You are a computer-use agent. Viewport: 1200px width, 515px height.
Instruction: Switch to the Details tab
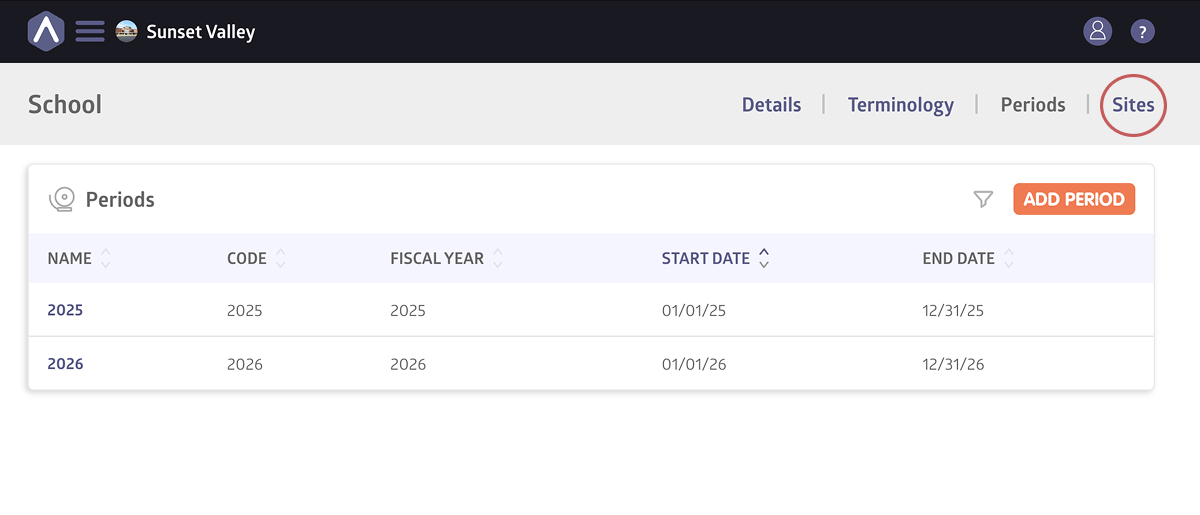coord(771,105)
